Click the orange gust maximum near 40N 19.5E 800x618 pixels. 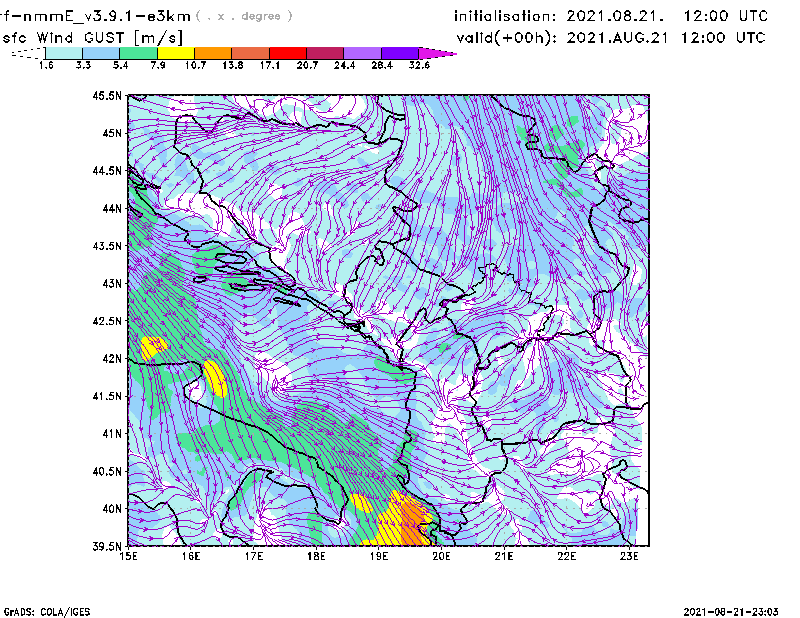(x=413, y=523)
